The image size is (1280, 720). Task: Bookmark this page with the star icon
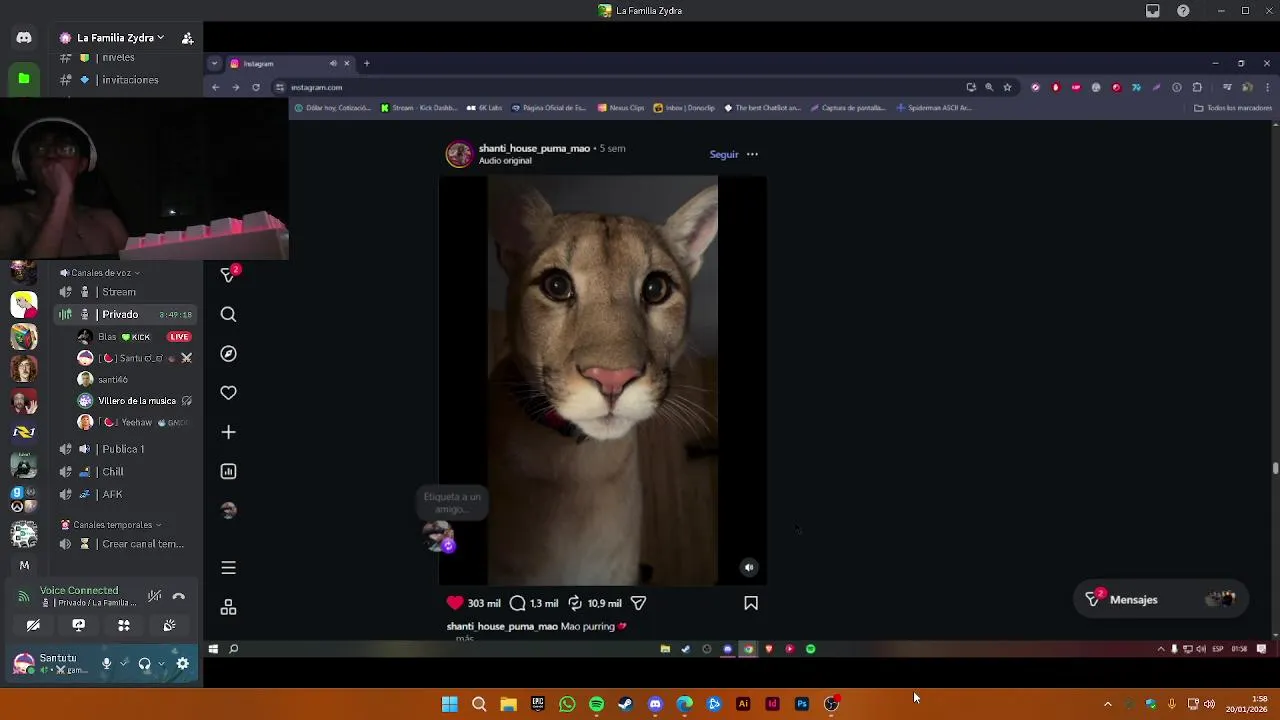pyautogui.click(x=1007, y=87)
